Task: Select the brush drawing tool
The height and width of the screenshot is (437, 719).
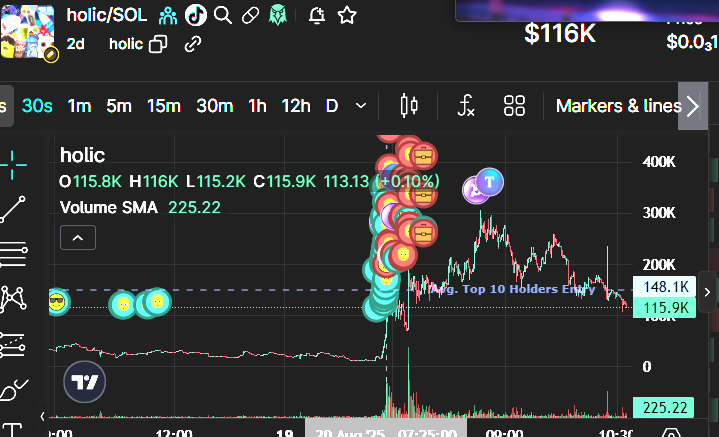Action: pos(14,390)
